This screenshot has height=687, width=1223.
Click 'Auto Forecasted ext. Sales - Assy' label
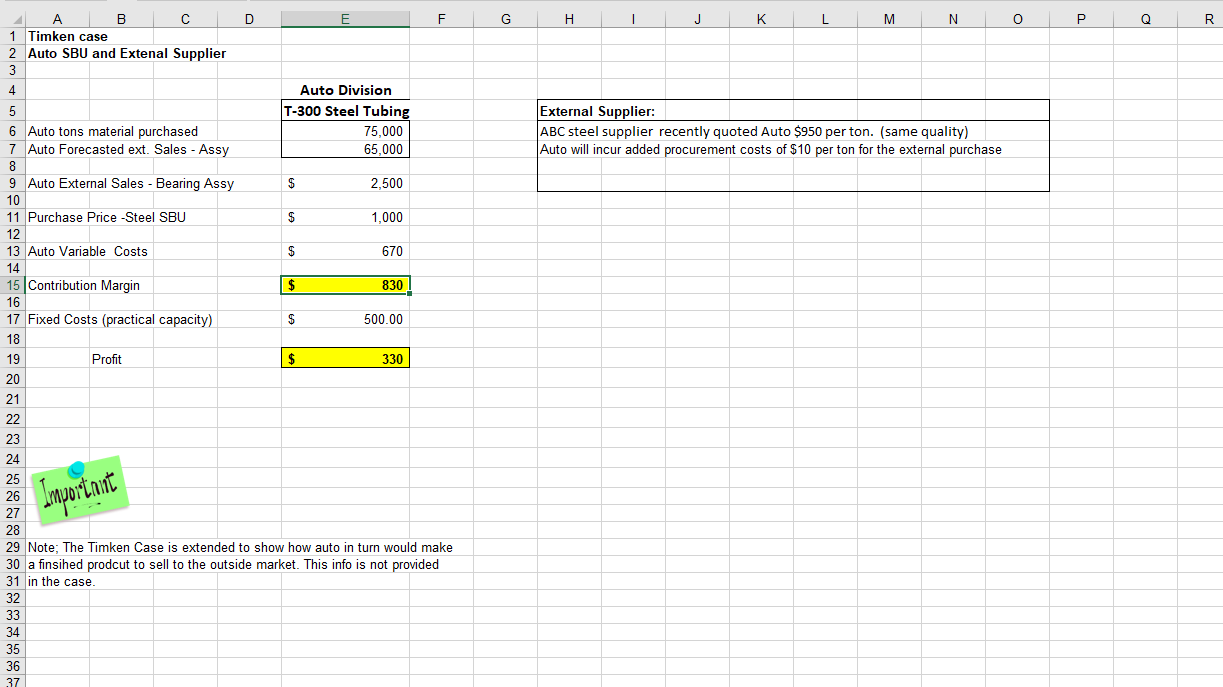click(128, 149)
